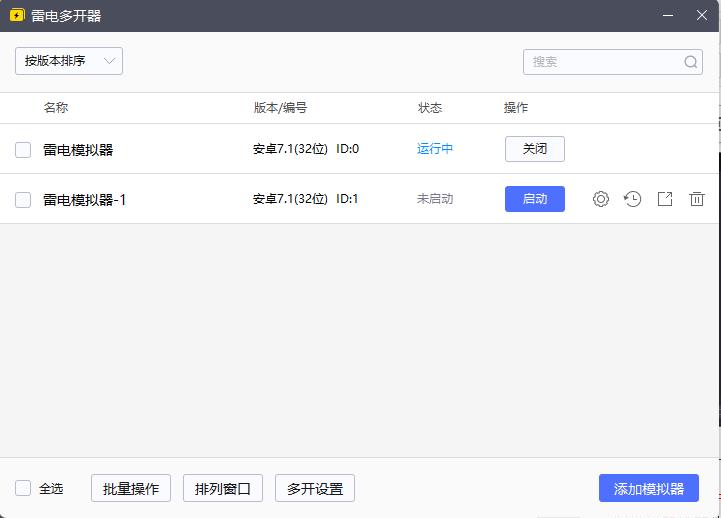Image resolution: width=721 pixels, height=518 pixels.
Task: Click the 添加模拟器 button
Action: [x=649, y=488]
